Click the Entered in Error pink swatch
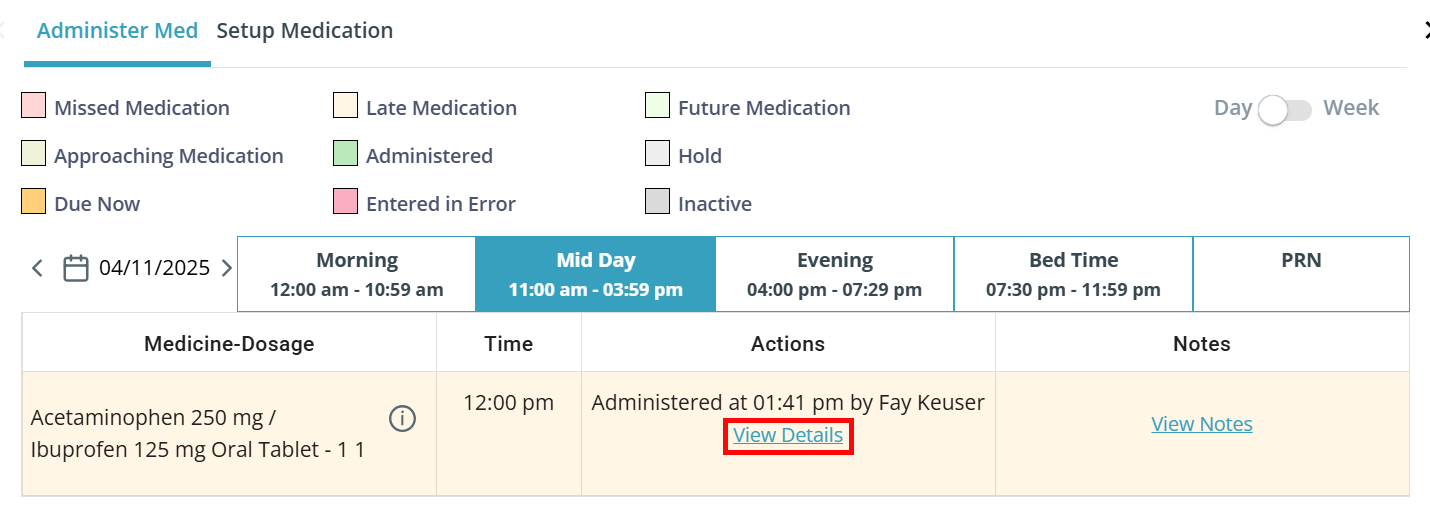Screen dimensions: 1430x517 [345, 201]
